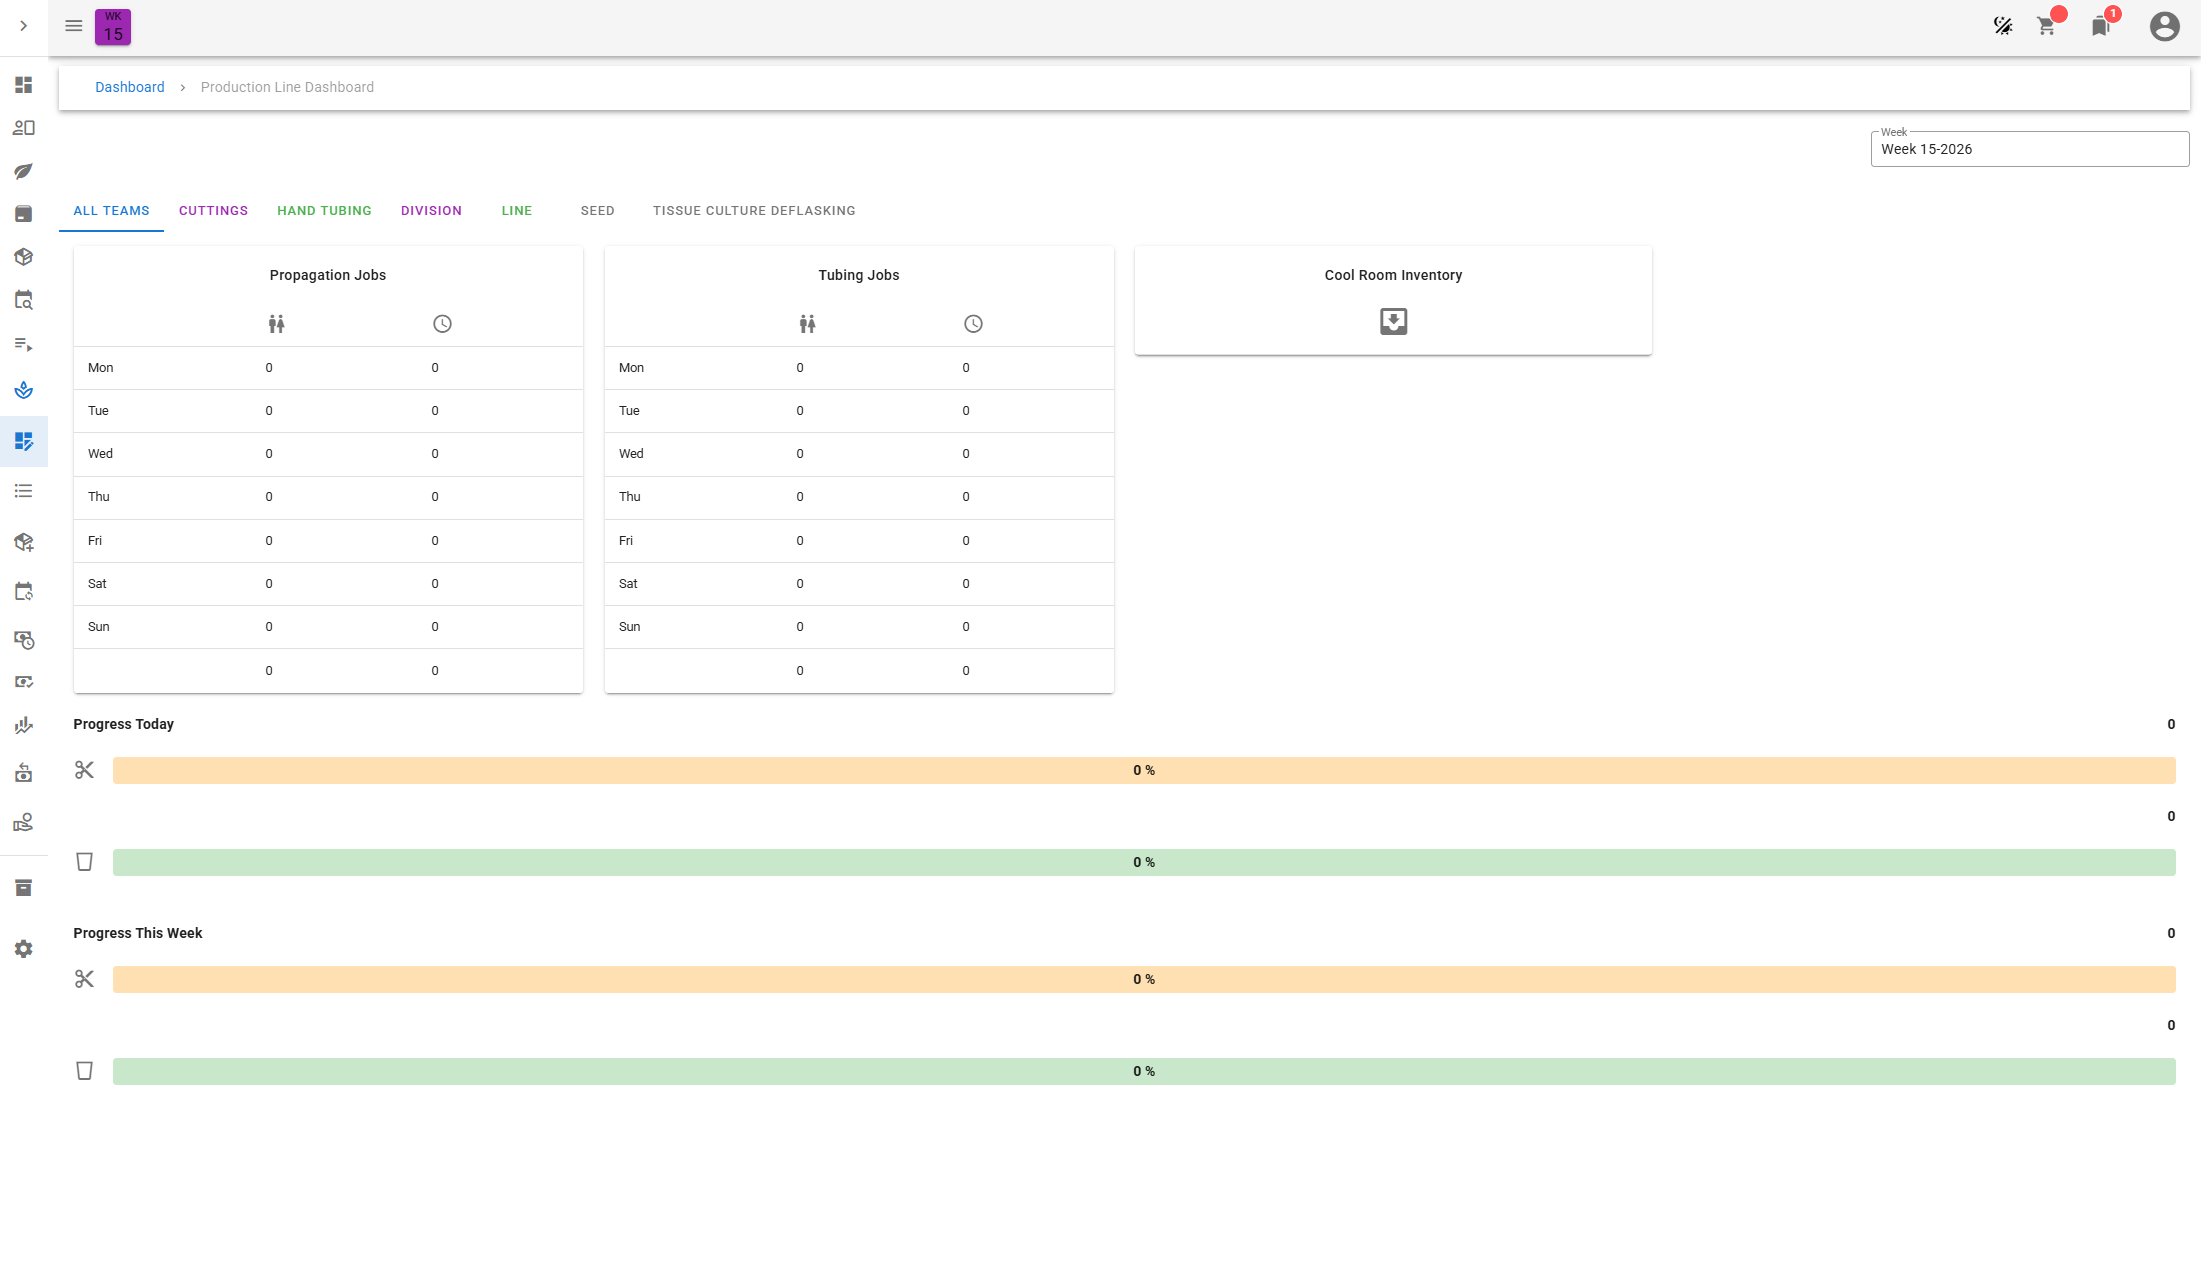Open the shopping cart icon

pos(2046,27)
